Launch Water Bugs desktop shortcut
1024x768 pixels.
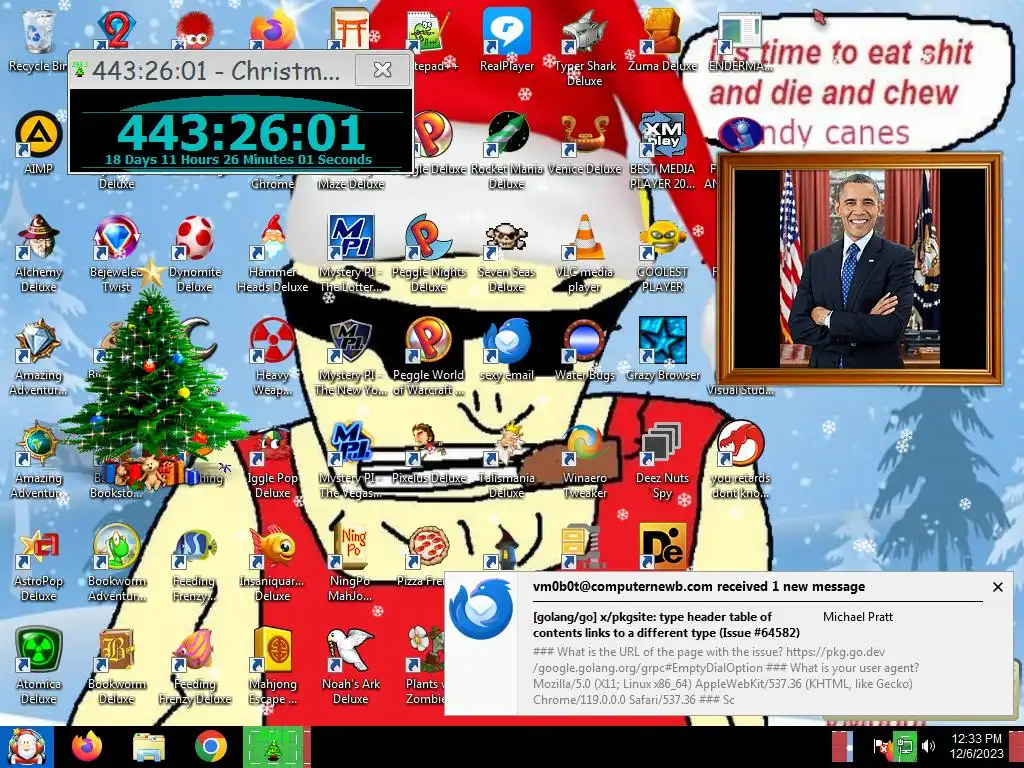coord(584,349)
